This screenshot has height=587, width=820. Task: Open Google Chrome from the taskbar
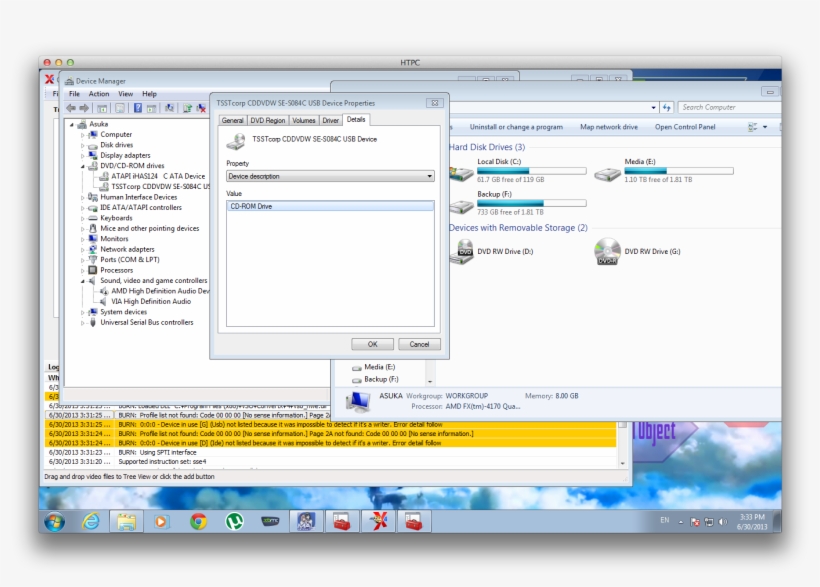coord(198,521)
